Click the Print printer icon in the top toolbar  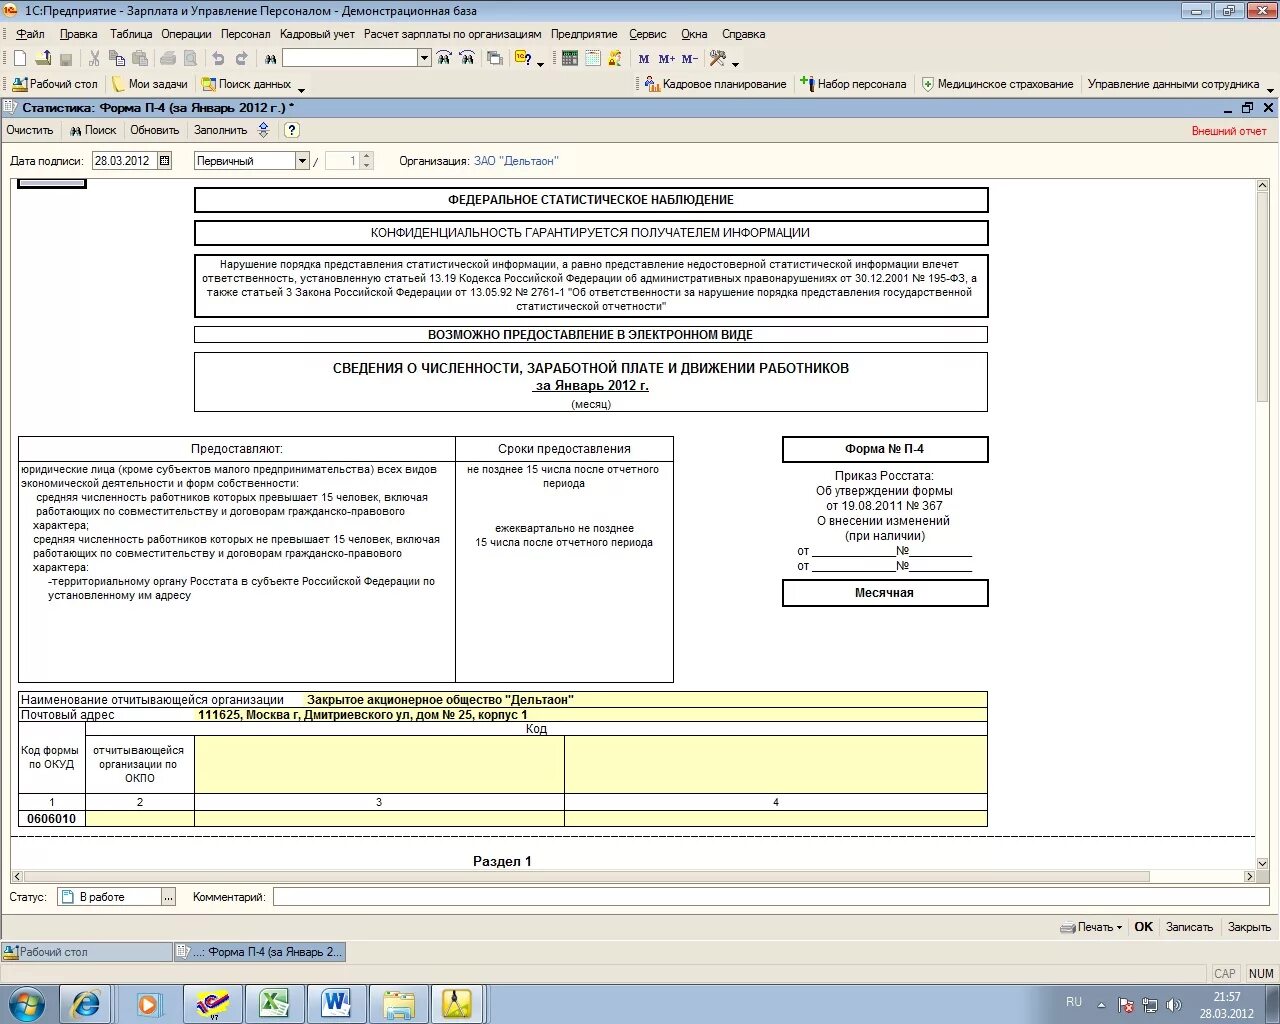click(x=168, y=59)
